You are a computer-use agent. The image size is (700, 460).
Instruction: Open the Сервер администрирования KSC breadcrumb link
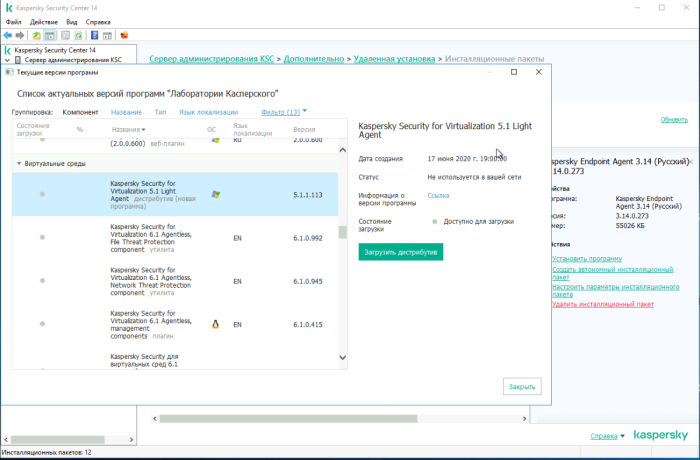[212, 59]
